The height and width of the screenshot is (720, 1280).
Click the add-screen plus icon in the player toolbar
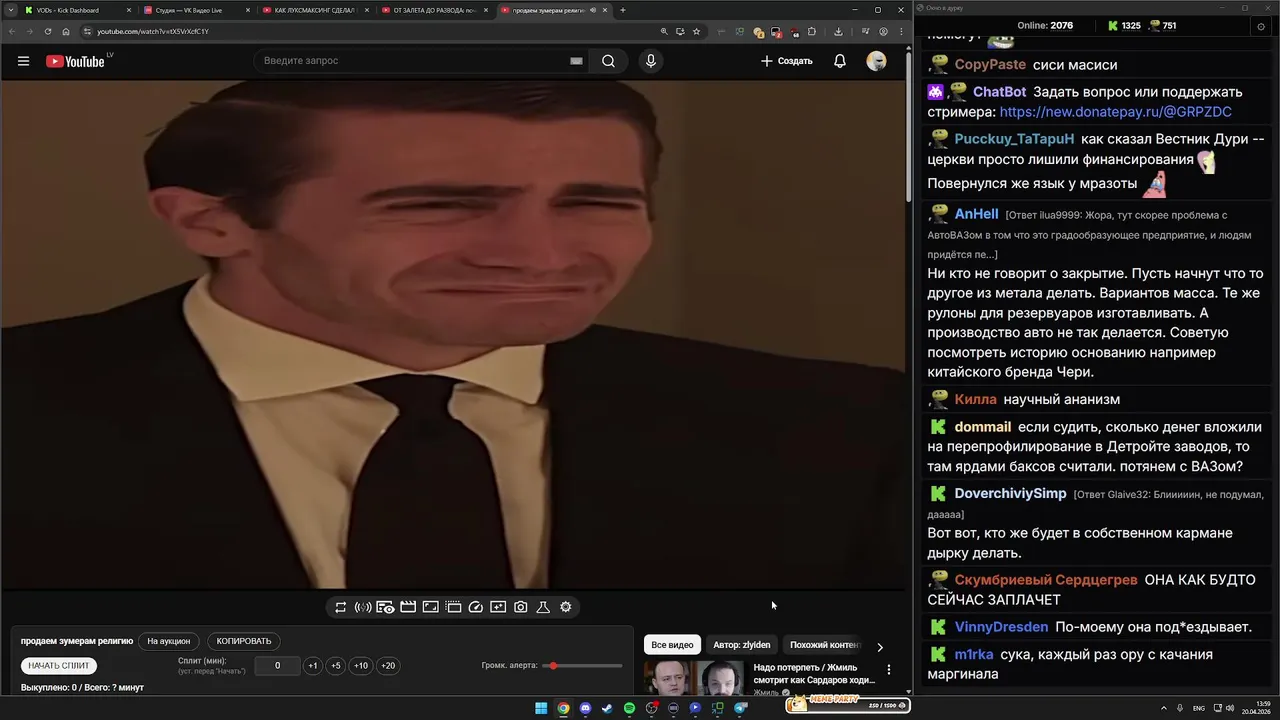498,607
